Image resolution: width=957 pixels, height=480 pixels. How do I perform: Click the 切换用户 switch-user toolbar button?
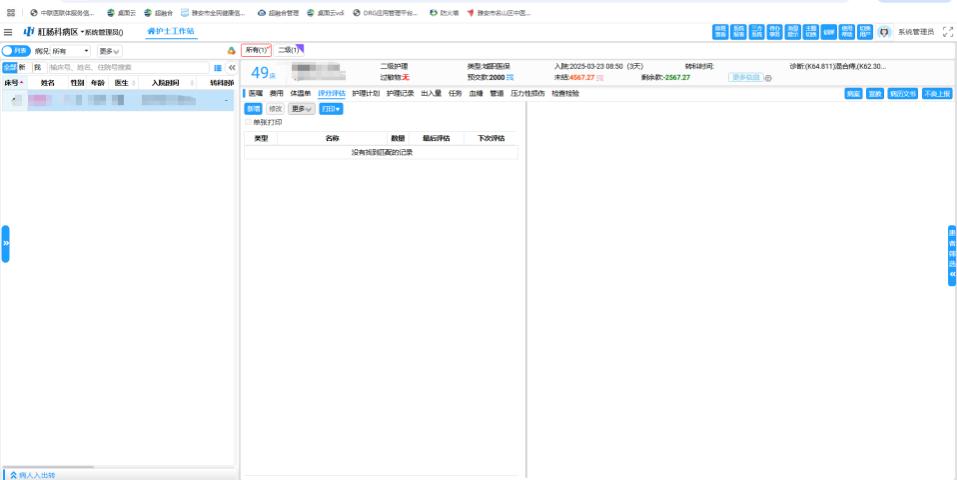[865, 32]
